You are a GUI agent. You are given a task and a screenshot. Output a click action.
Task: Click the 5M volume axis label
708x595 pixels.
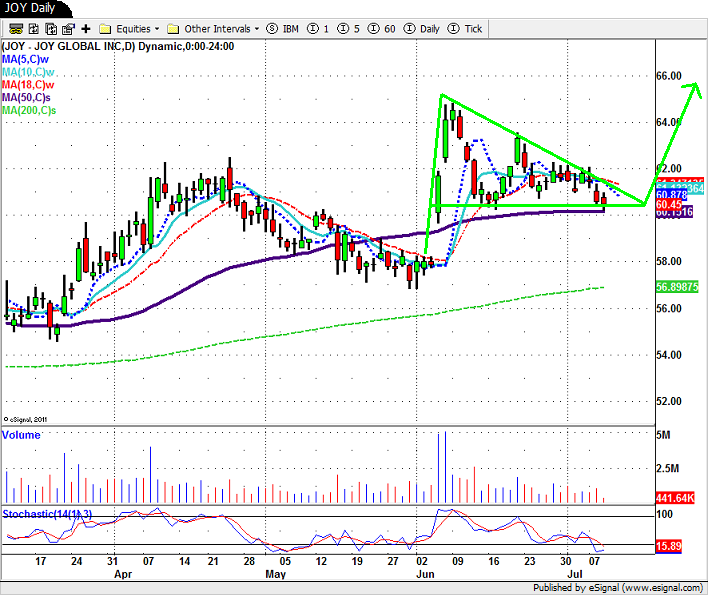[x=663, y=435]
